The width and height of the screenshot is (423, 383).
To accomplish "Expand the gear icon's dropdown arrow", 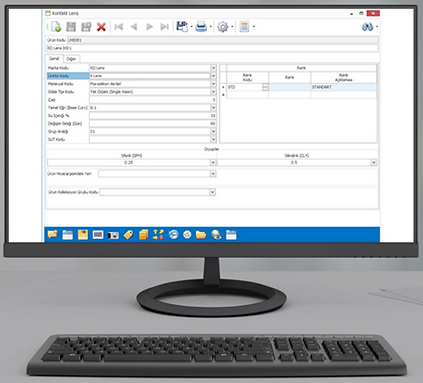I will tap(232, 27).
